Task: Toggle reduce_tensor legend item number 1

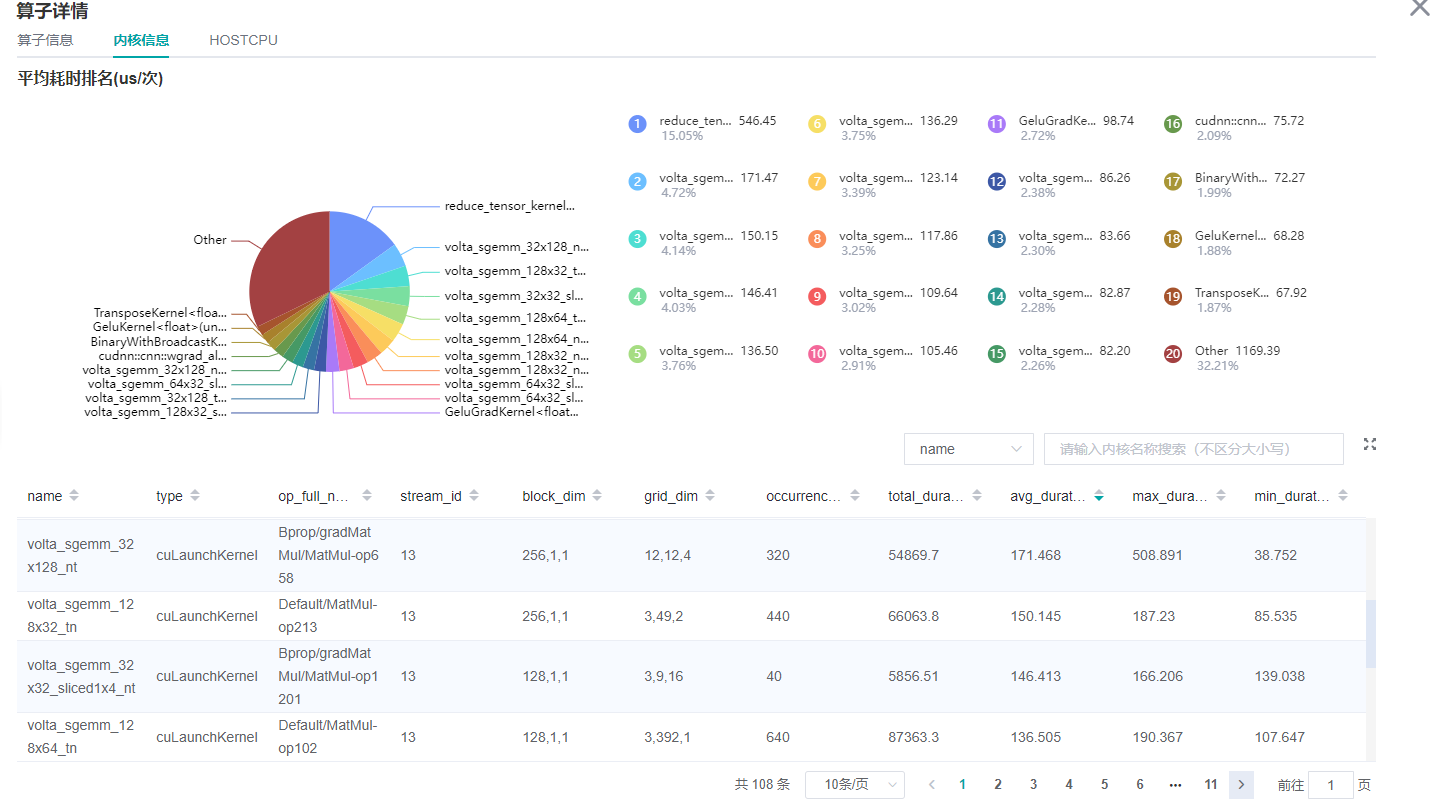Action: click(637, 124)
